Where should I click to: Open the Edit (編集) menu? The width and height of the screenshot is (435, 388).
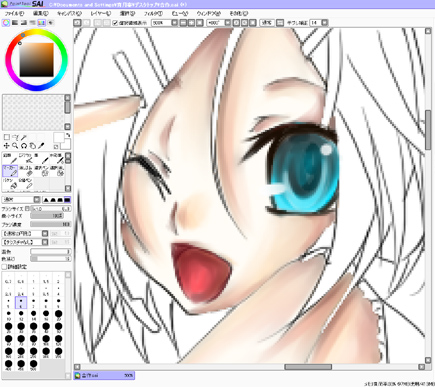tap(41, 14)
